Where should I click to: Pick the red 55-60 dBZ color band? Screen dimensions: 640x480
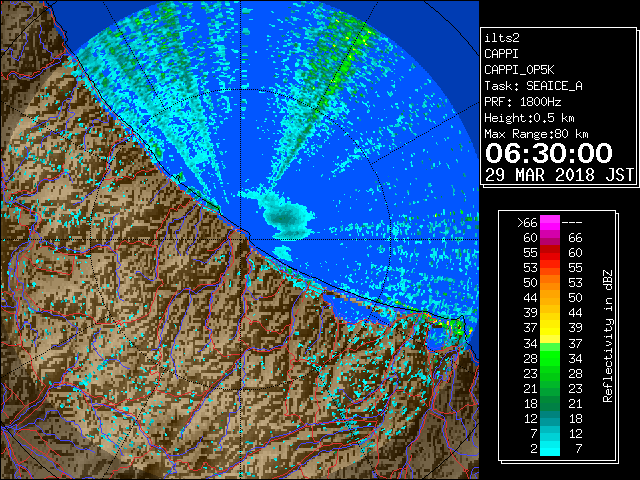[x=550, y=253]
